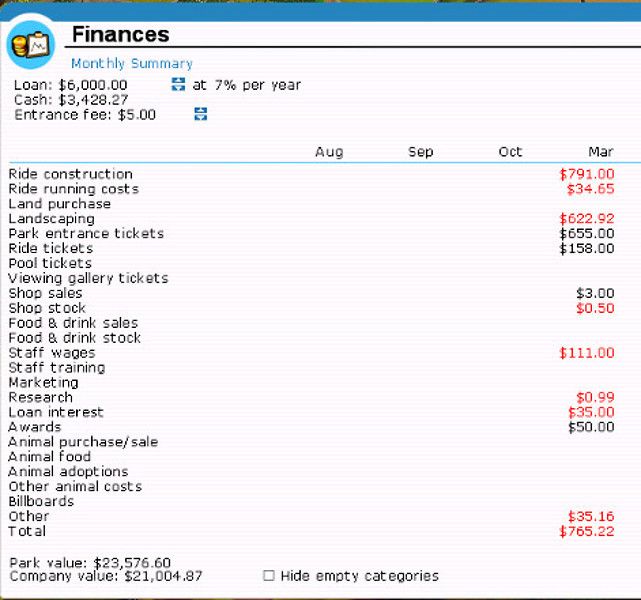Adjust the loan amount stepper
Screen dimensions: 641x600
pos(178,84)
